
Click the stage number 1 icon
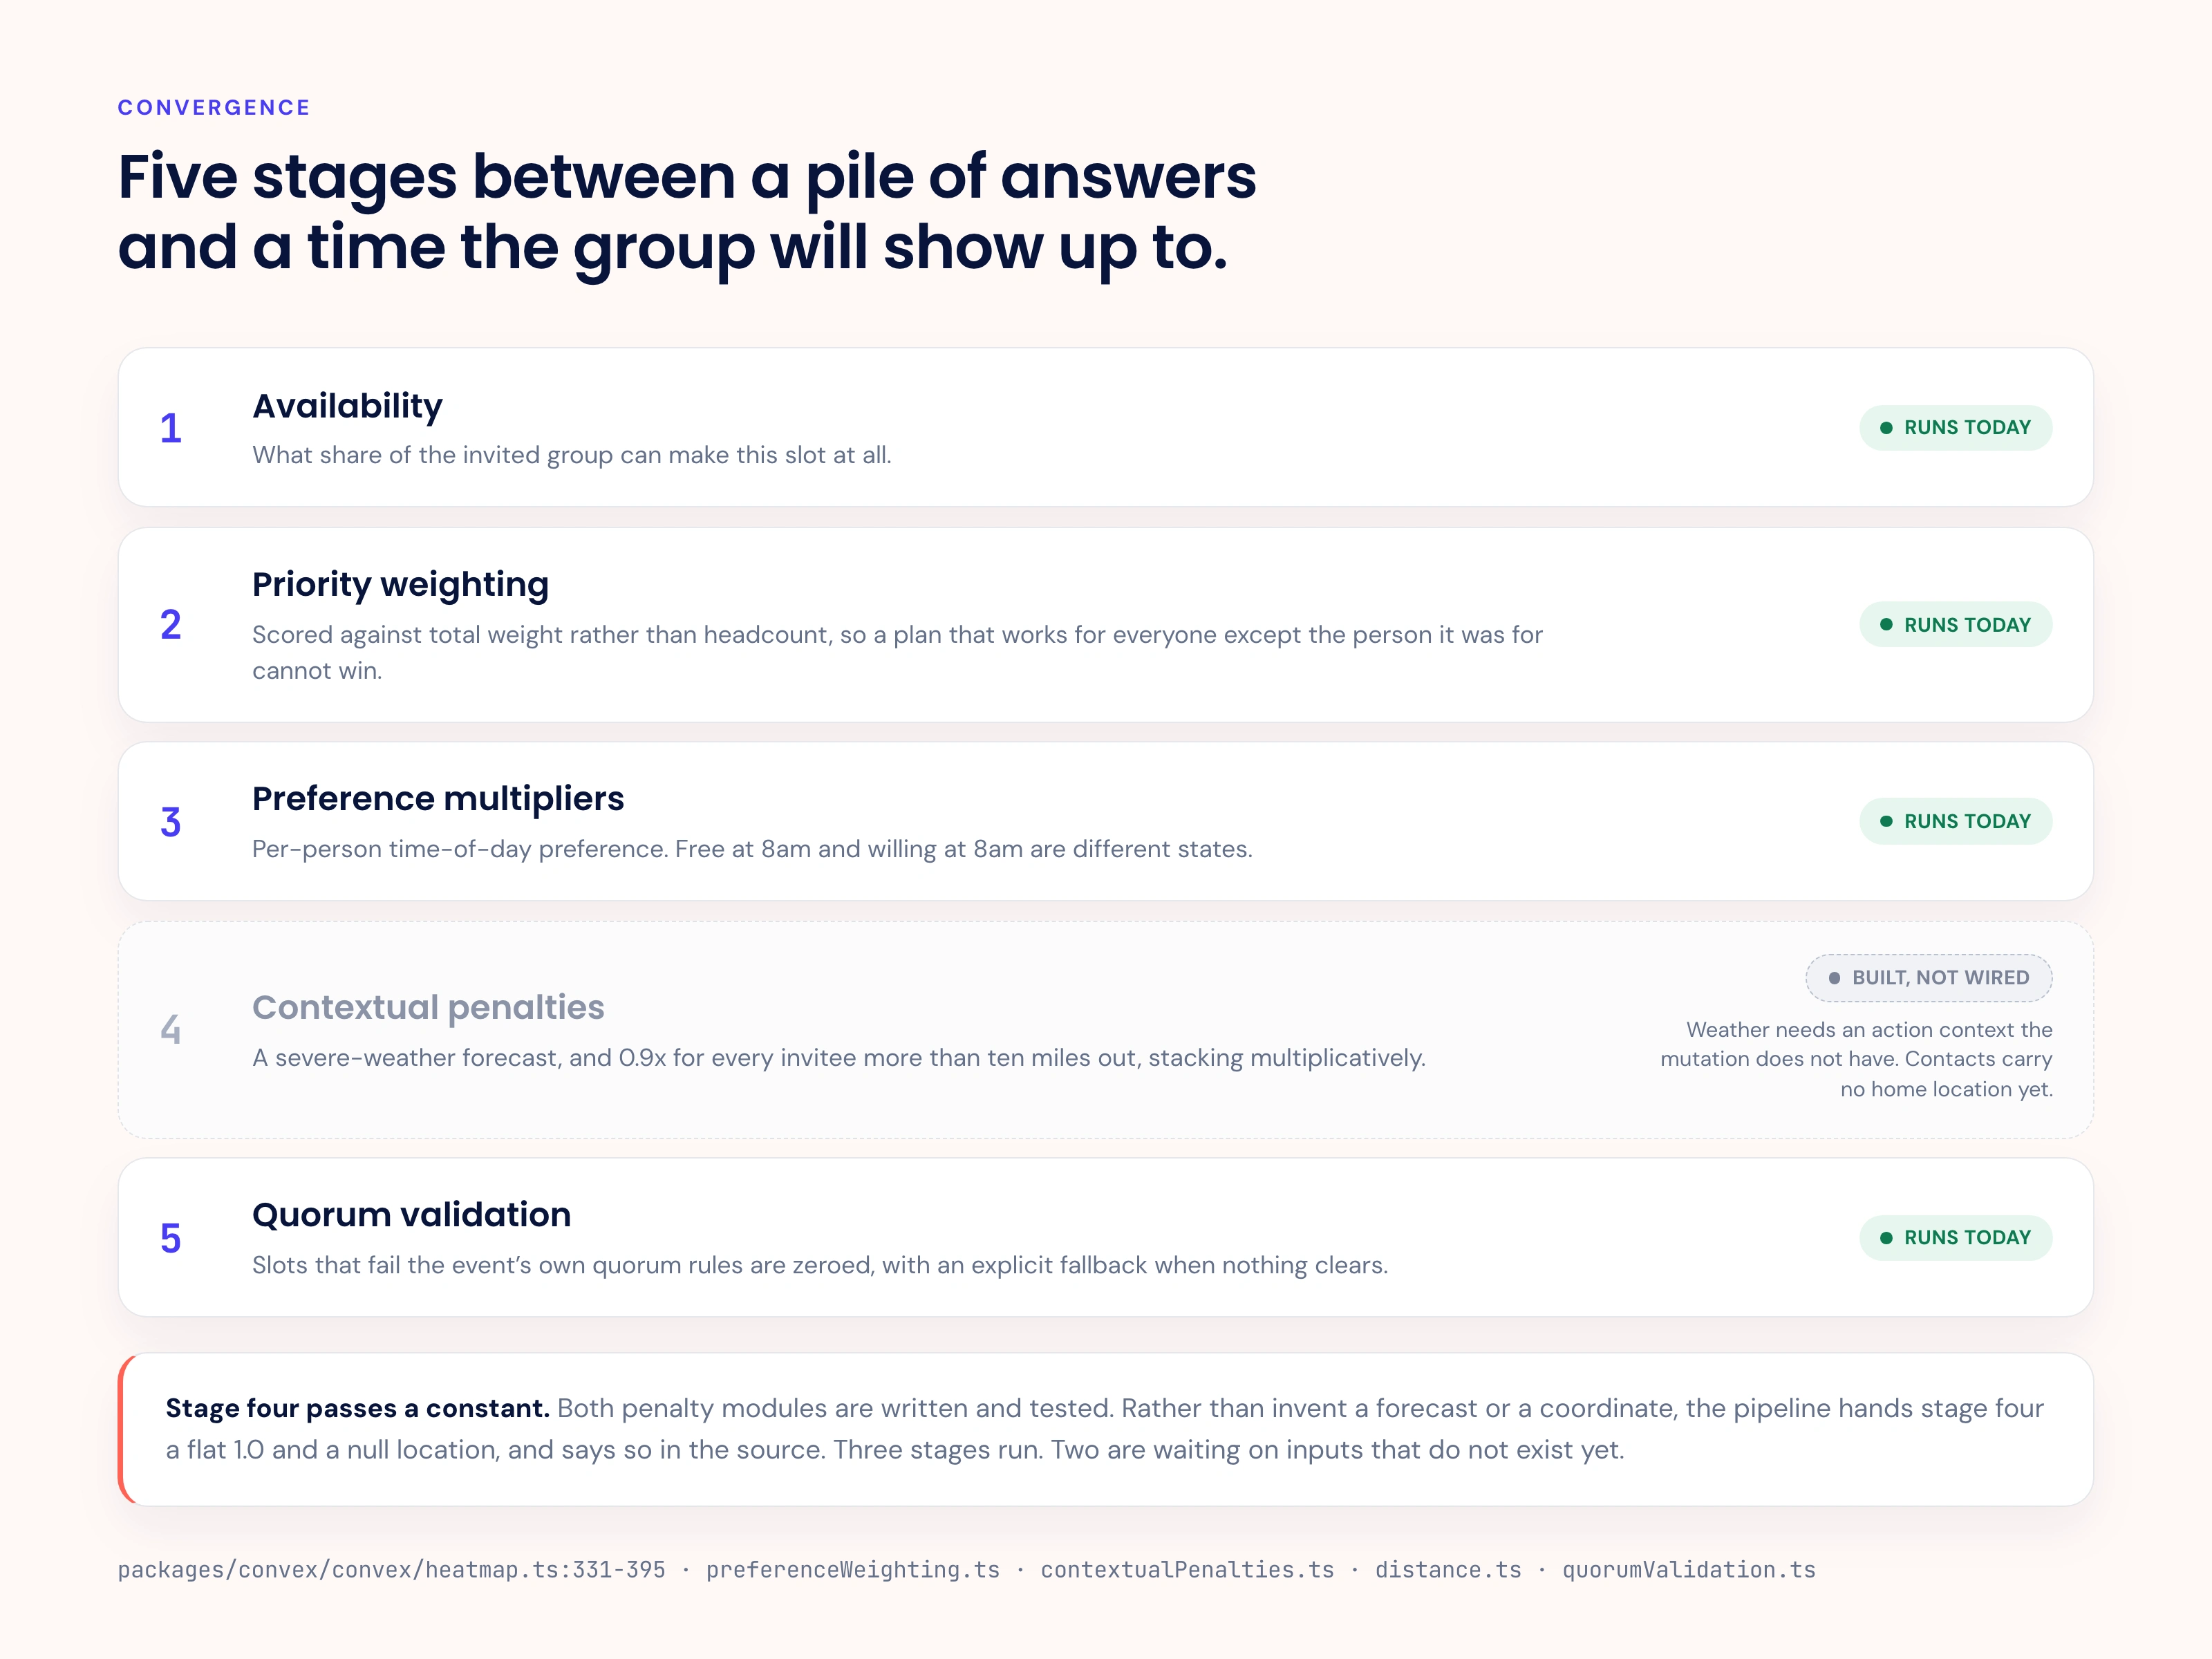click(x=171, y=428)
